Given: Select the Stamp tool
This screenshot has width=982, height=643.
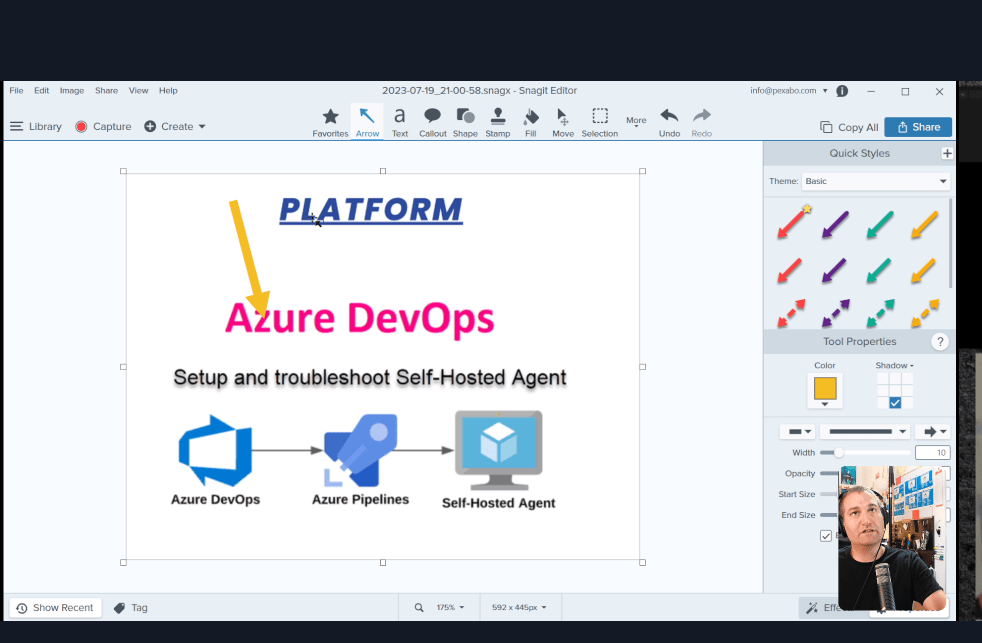Looking at the screenshot, I should point(497,122).
